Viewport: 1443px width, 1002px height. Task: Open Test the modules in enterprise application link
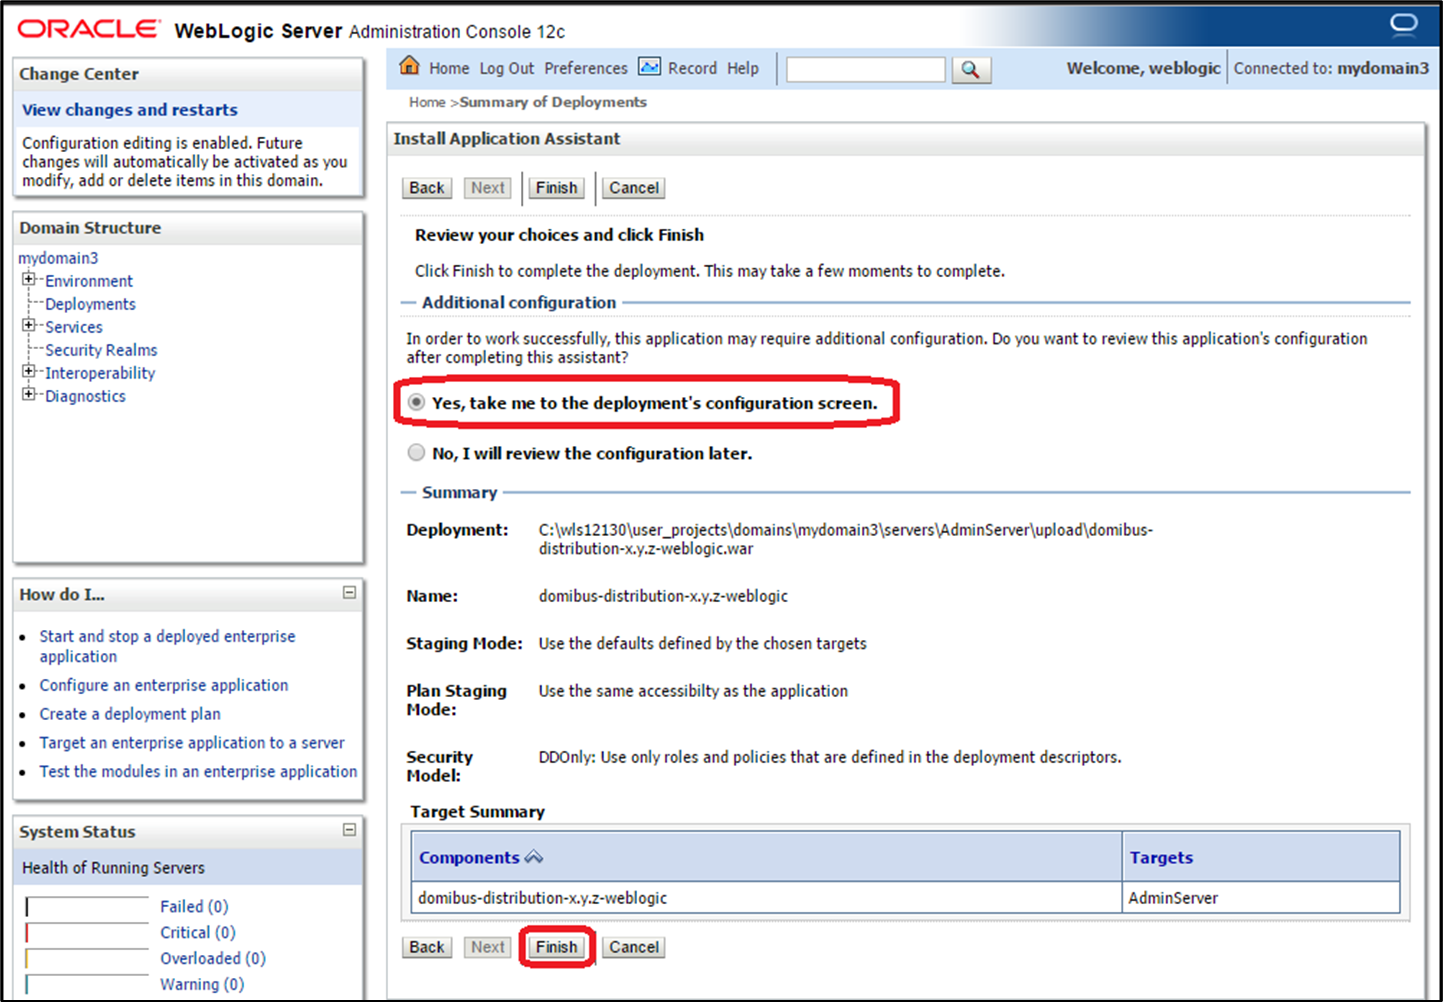[198, 772]
